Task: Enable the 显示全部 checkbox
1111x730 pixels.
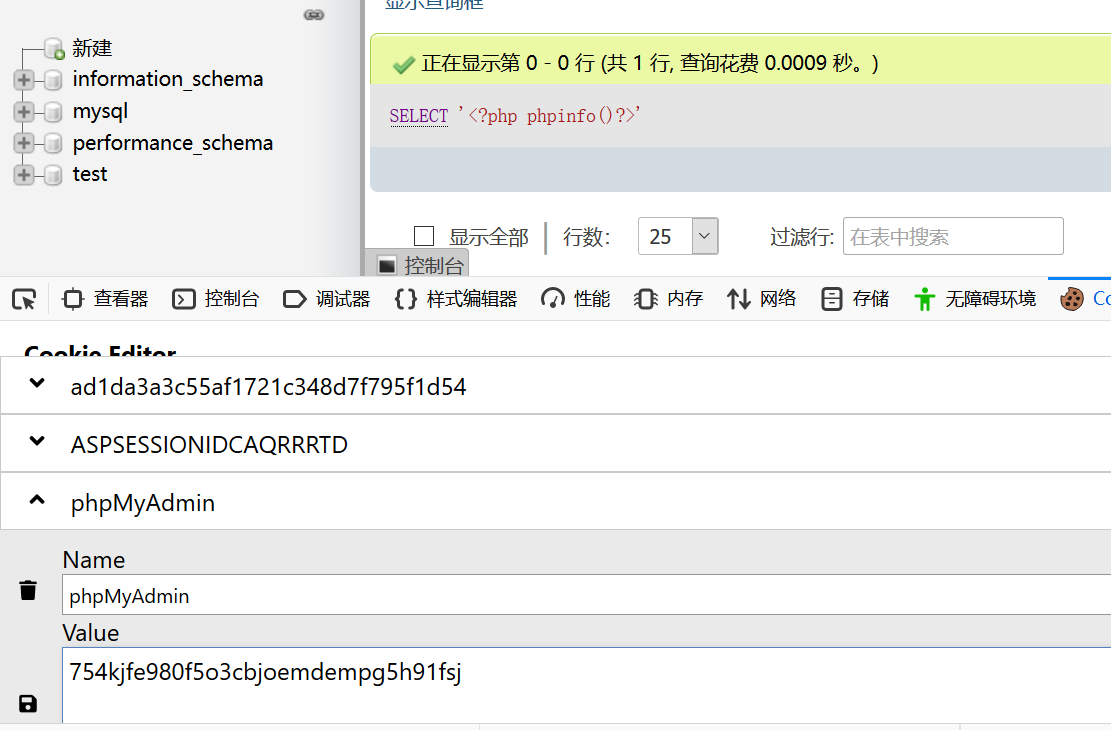Action: (424, 236)
